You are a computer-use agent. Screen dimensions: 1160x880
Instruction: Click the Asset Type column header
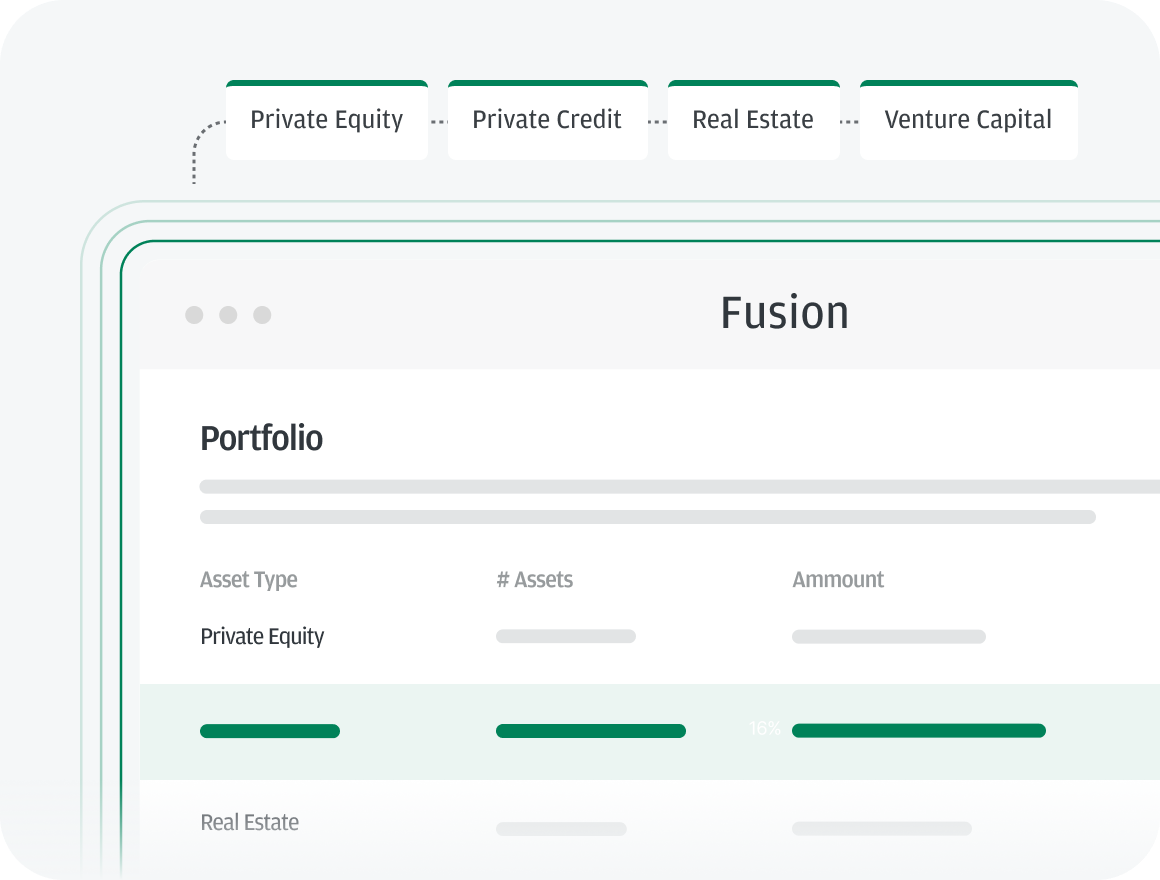249,580
